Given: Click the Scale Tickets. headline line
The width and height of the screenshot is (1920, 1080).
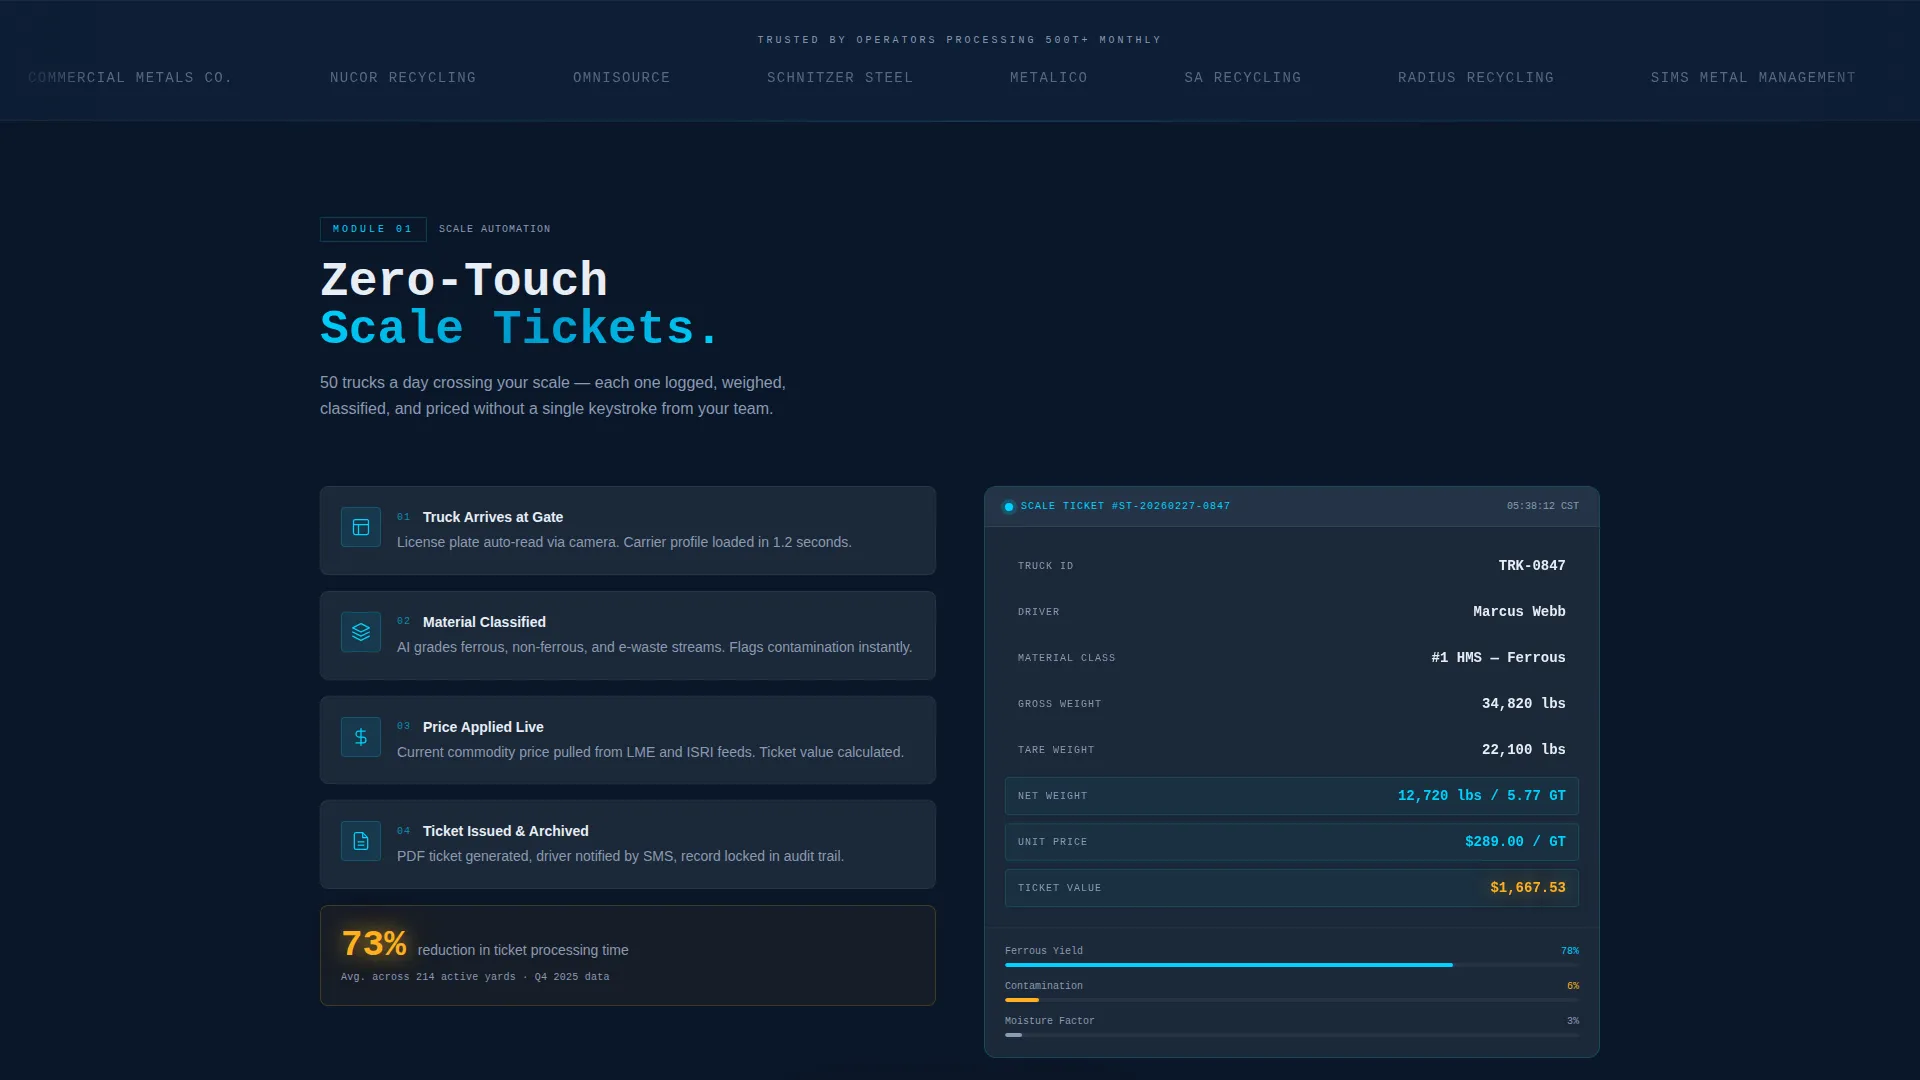Looking at the screenshot, I should pos(520,328).
